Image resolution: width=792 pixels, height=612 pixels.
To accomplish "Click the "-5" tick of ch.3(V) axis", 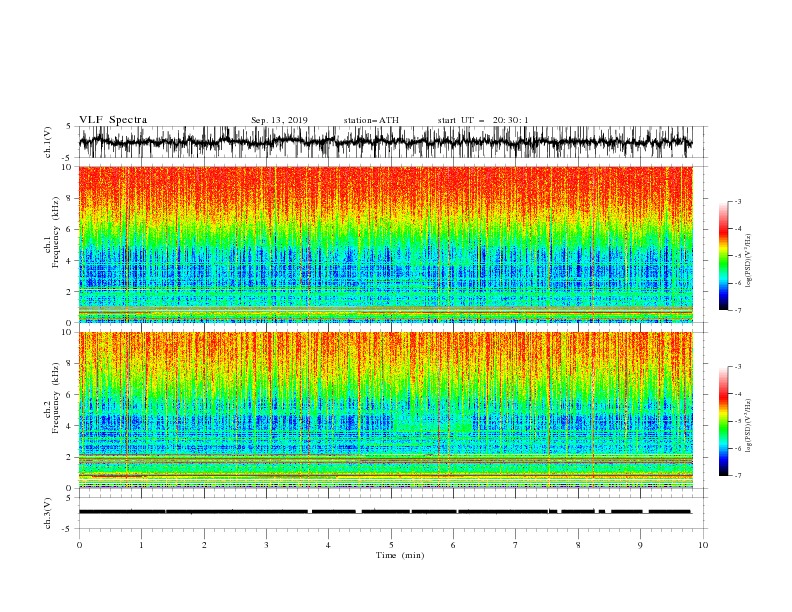I will pyautogui.click(x=68, y=529).
